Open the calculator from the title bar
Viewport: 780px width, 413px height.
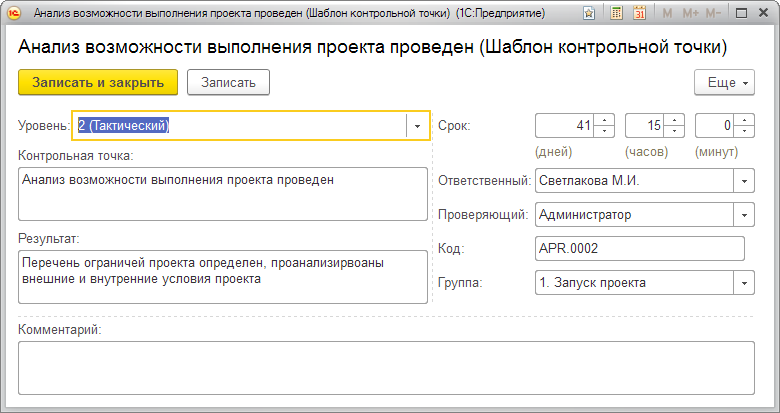616,14
